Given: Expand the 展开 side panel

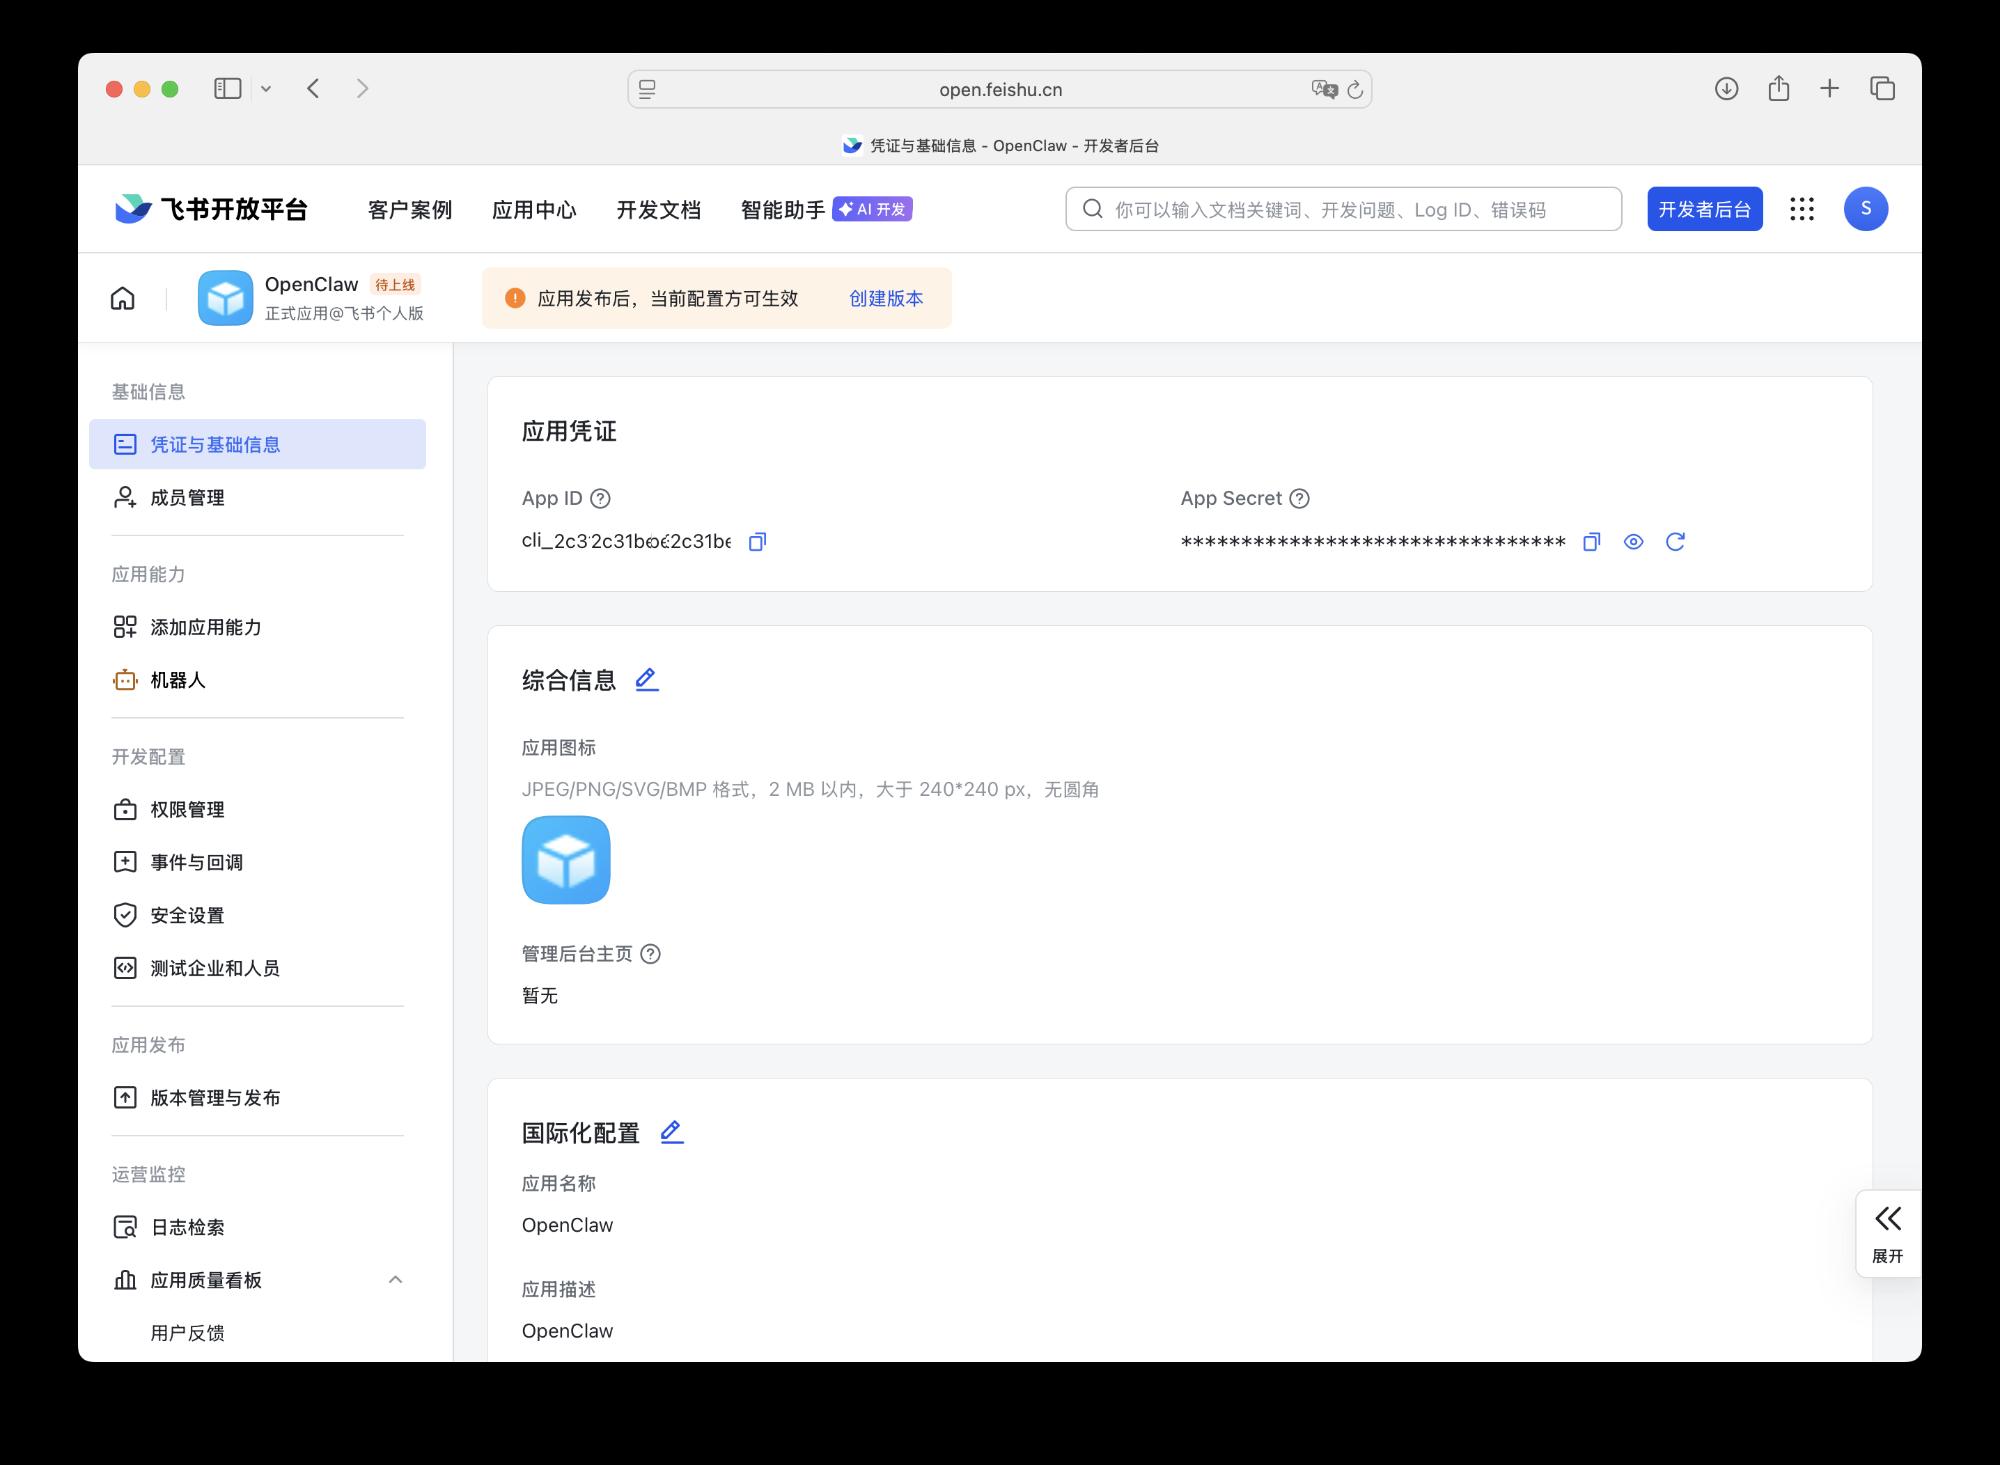Looking at the screenshot, I should point(1887,1233).
